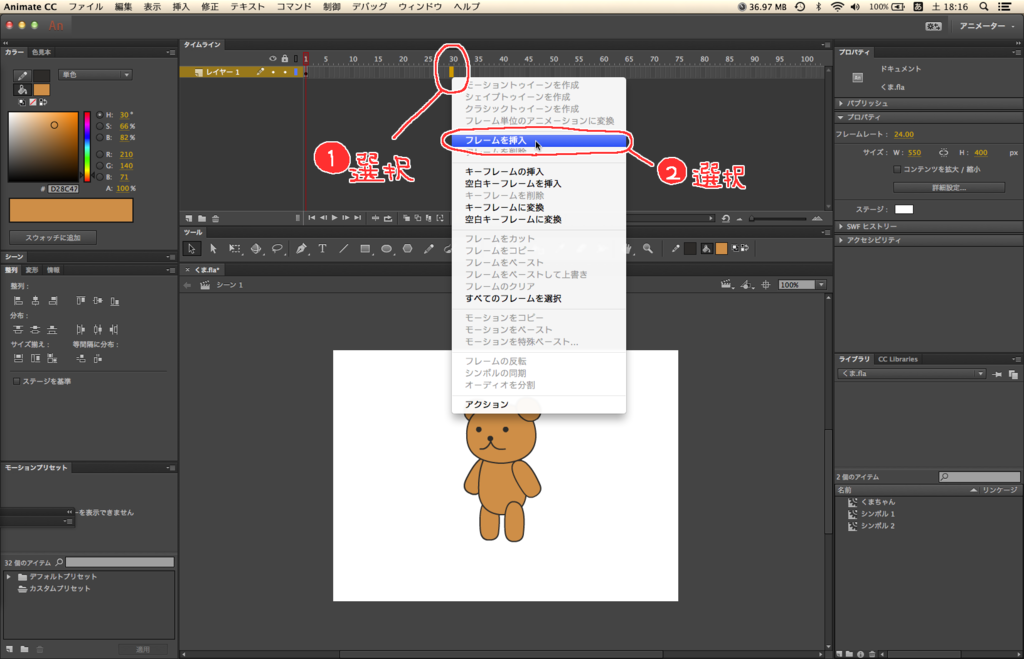
Task: Click the edit scene clapperboard icon
Action: click(x=726, y=285)
